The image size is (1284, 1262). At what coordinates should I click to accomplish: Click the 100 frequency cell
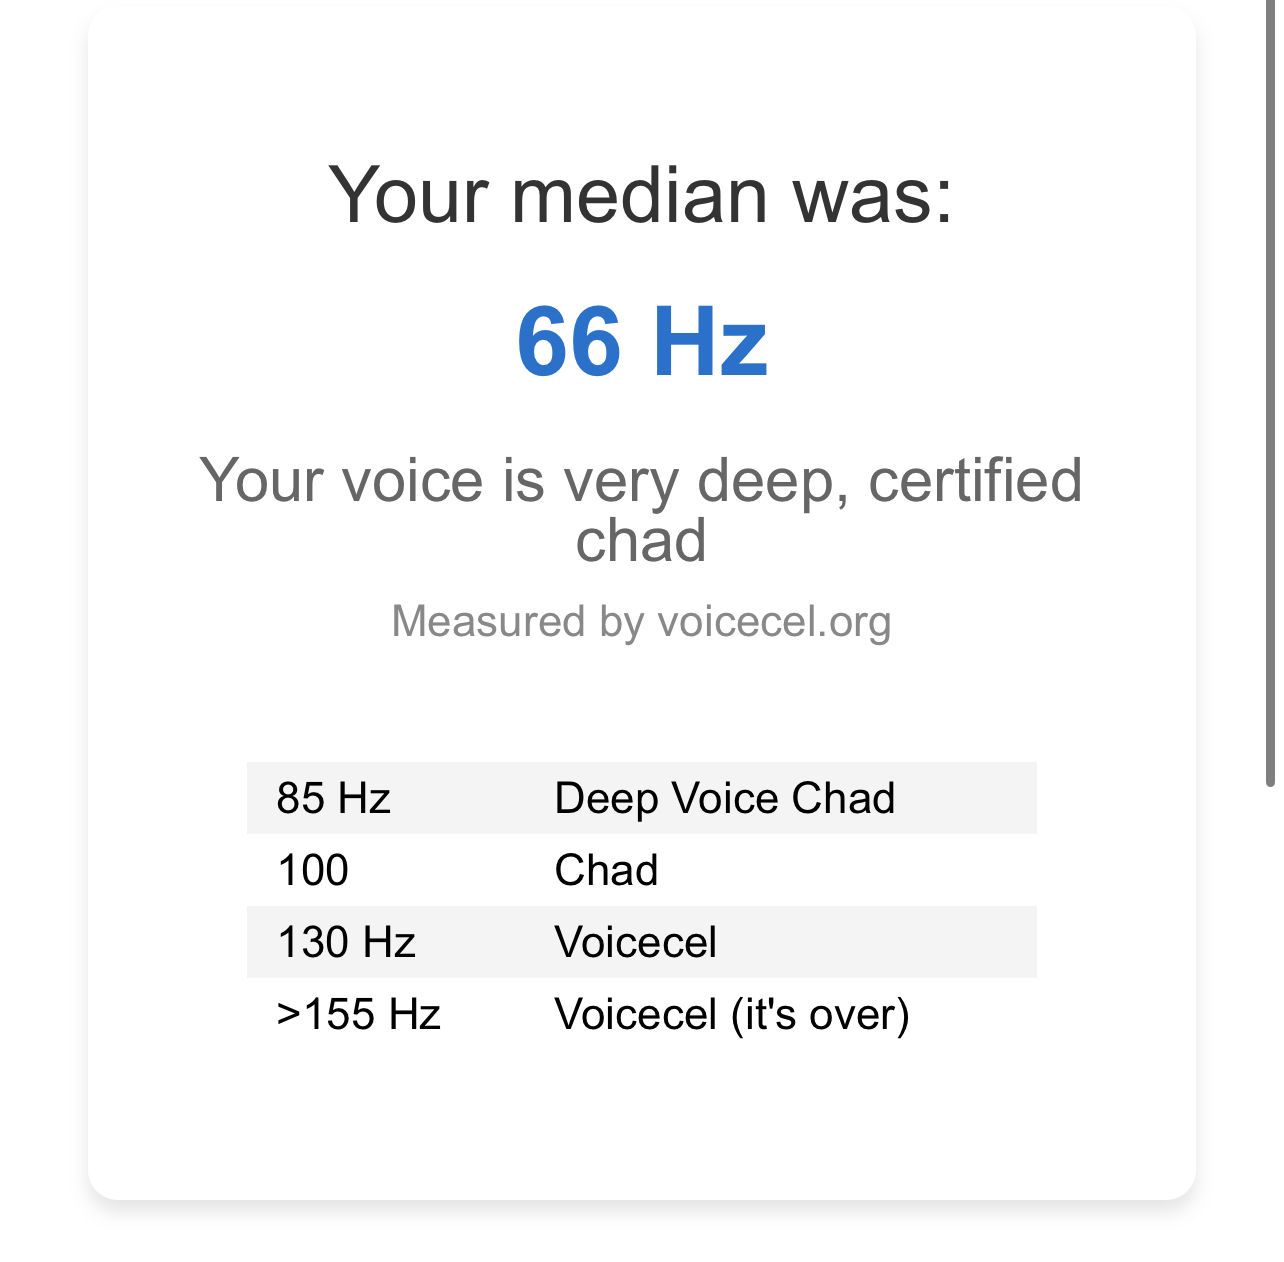point(313,870)
